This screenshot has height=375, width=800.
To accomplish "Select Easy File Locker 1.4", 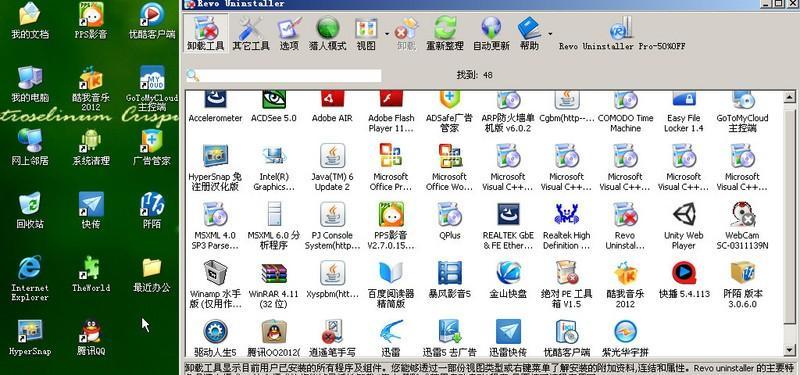I will [x=684, y=112].
